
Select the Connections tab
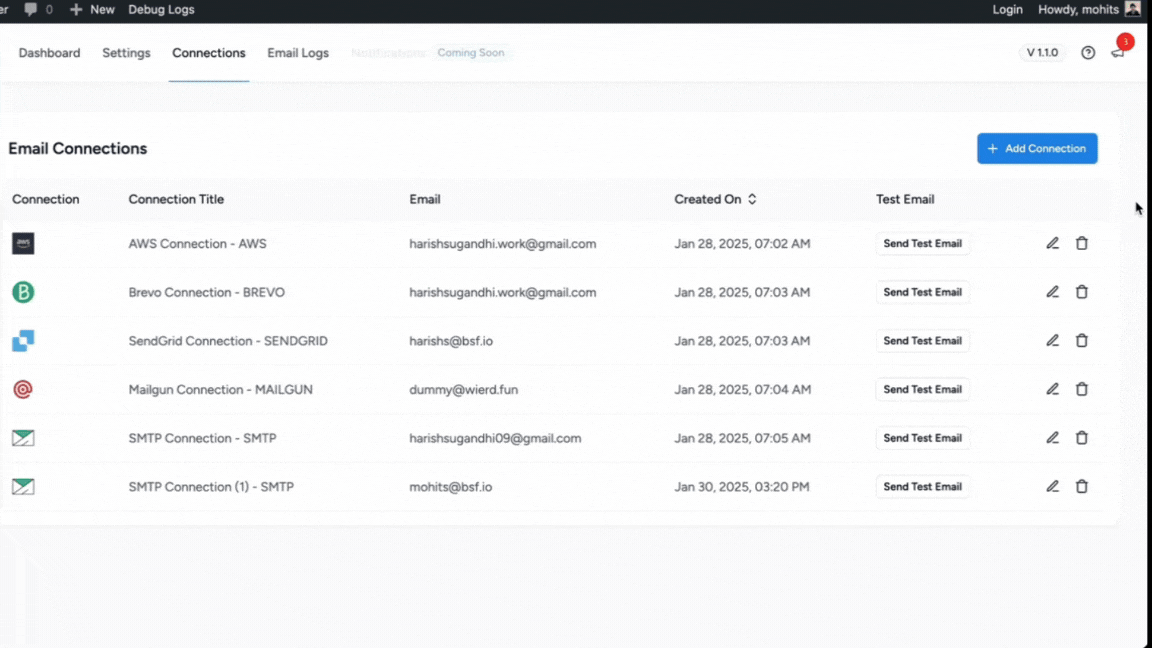point(209,53)
